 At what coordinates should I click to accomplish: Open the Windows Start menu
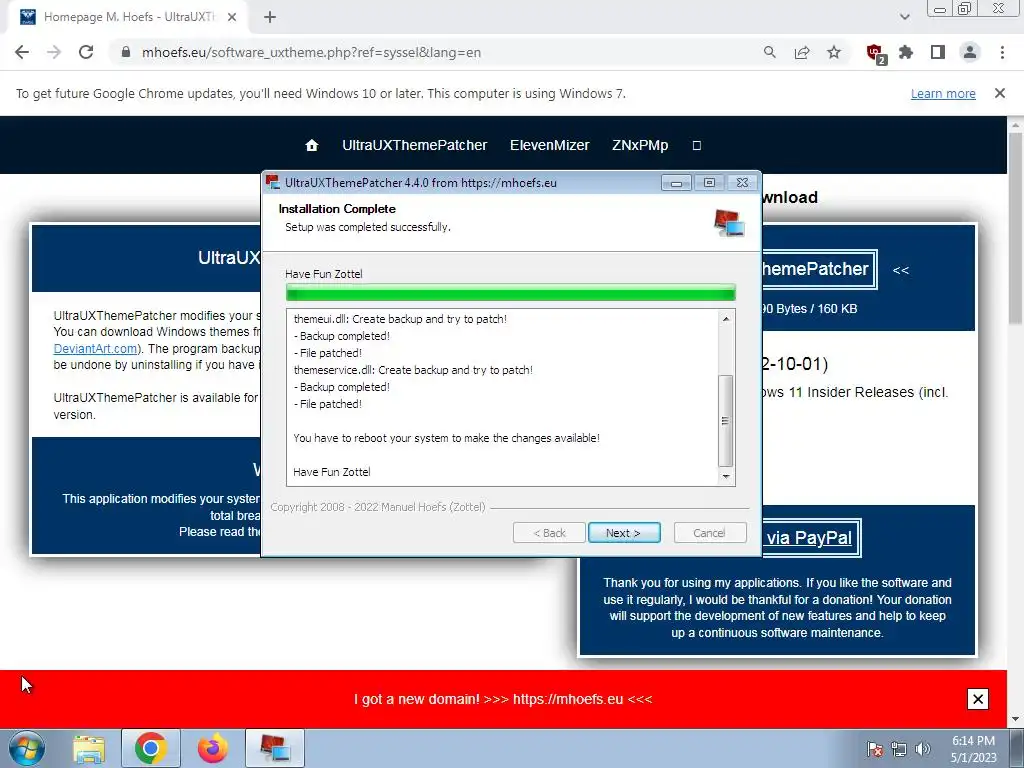[27, 748]
